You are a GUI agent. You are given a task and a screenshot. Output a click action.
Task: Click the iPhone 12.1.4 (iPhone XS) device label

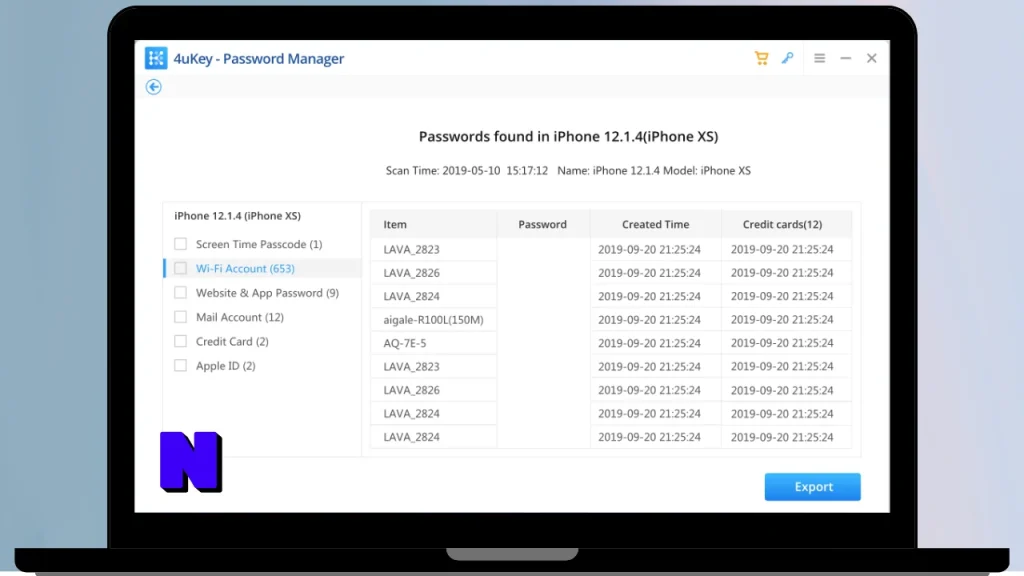237,216
